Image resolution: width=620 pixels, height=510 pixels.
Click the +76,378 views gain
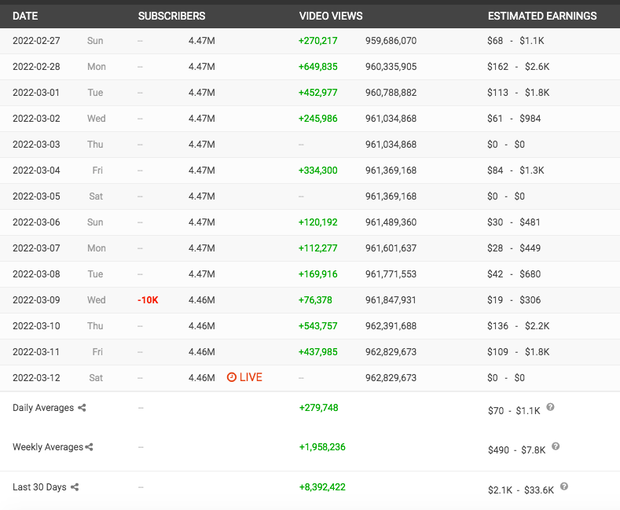[315, 300]
